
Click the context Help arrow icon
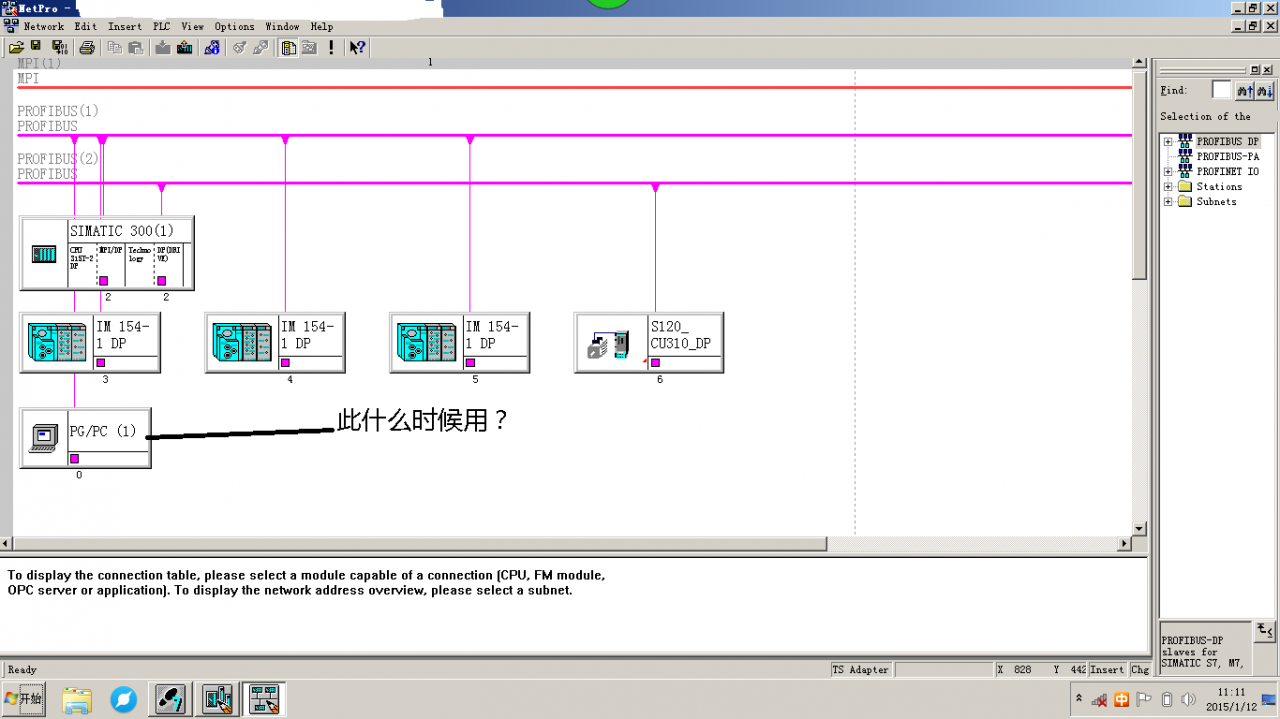pos(357,47)
